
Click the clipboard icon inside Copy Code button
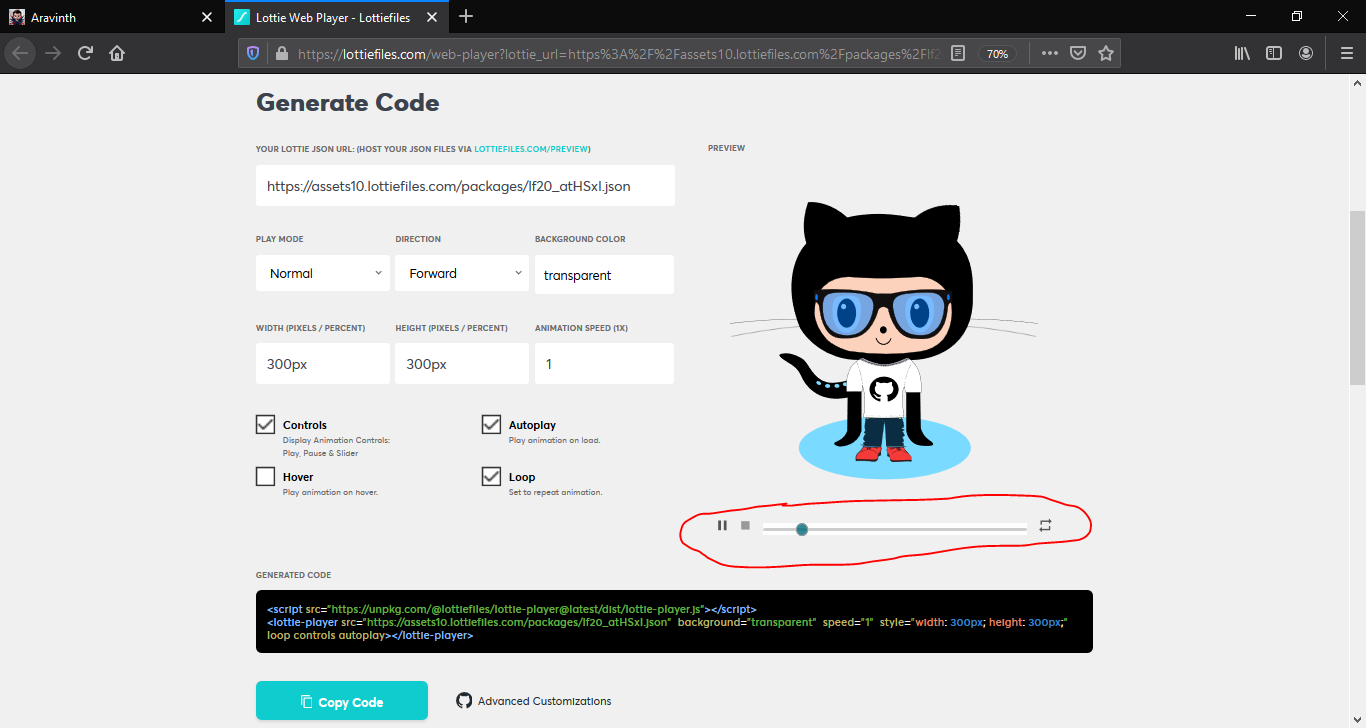[x=308, y=700]
